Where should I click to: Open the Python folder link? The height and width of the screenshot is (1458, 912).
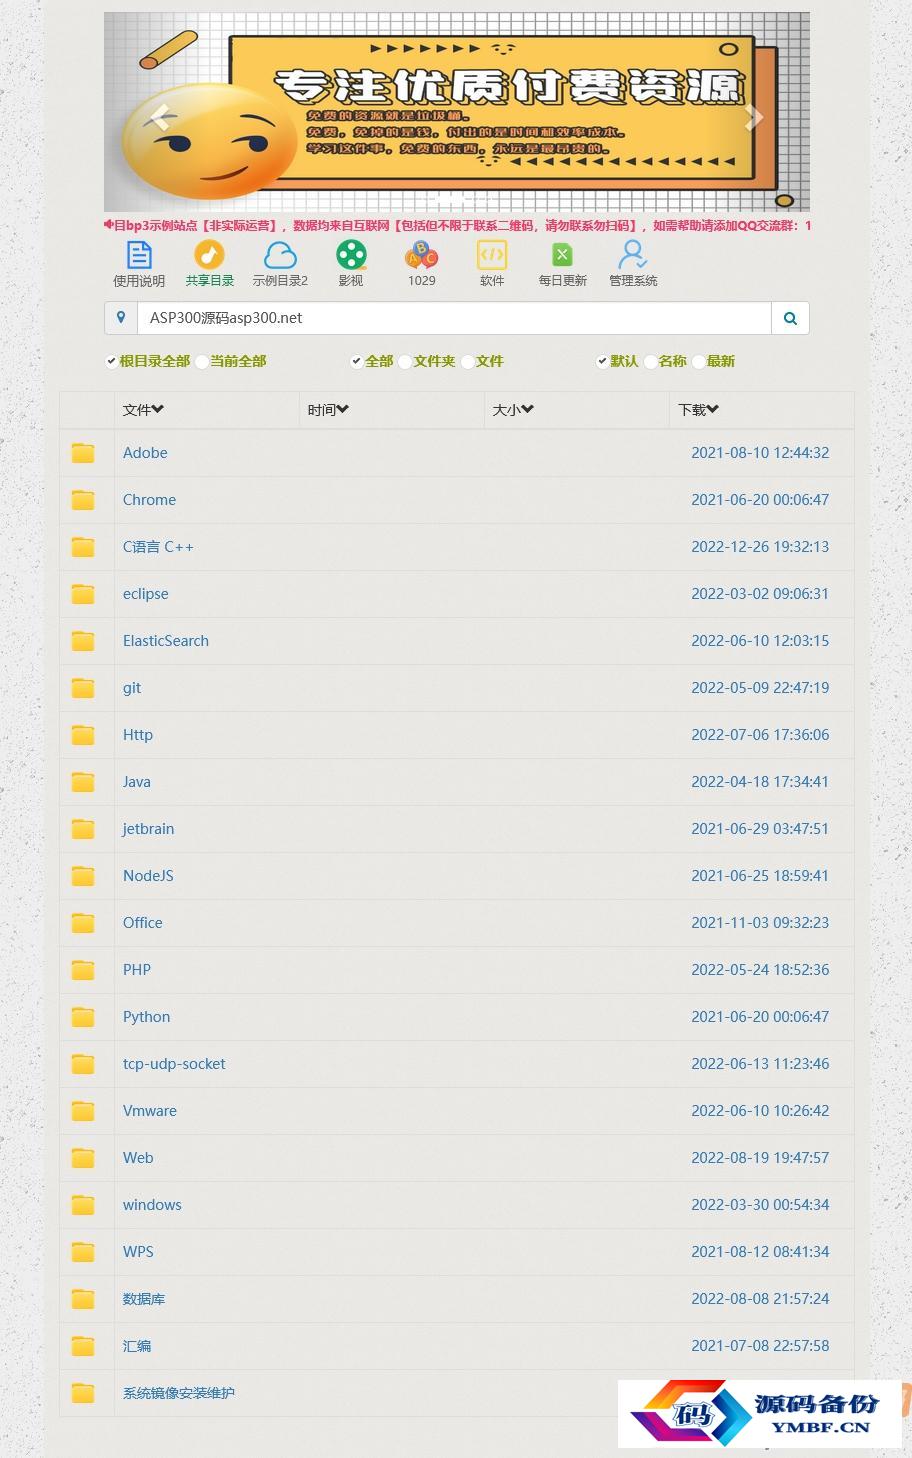tap(146, 1017)
